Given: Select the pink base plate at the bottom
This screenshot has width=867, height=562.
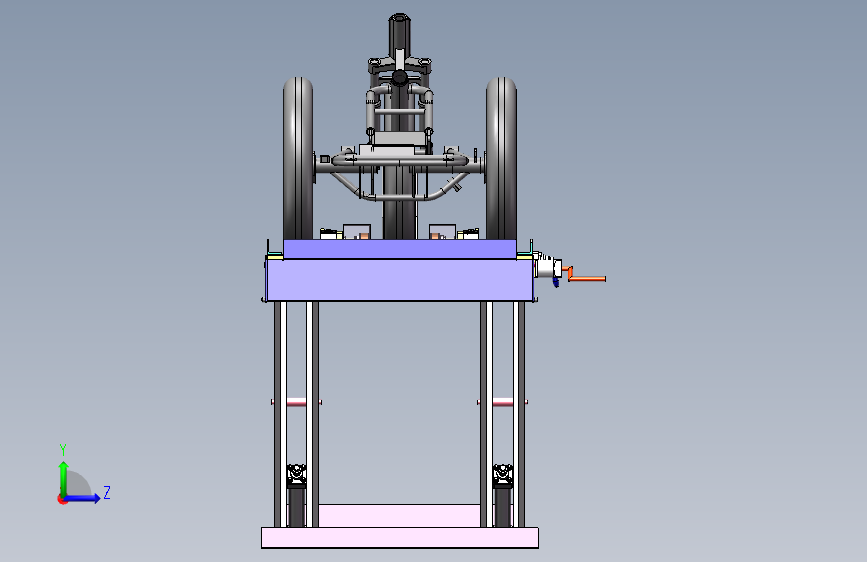Looking at the screenshot, I should click(400, 538).
